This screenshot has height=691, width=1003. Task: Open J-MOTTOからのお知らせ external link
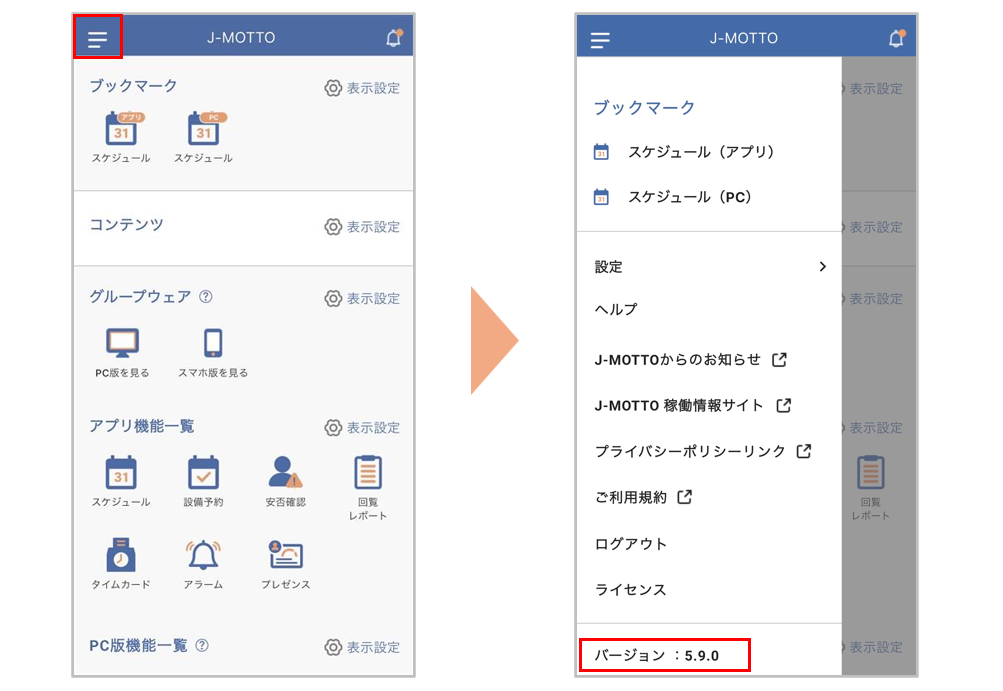690,360
